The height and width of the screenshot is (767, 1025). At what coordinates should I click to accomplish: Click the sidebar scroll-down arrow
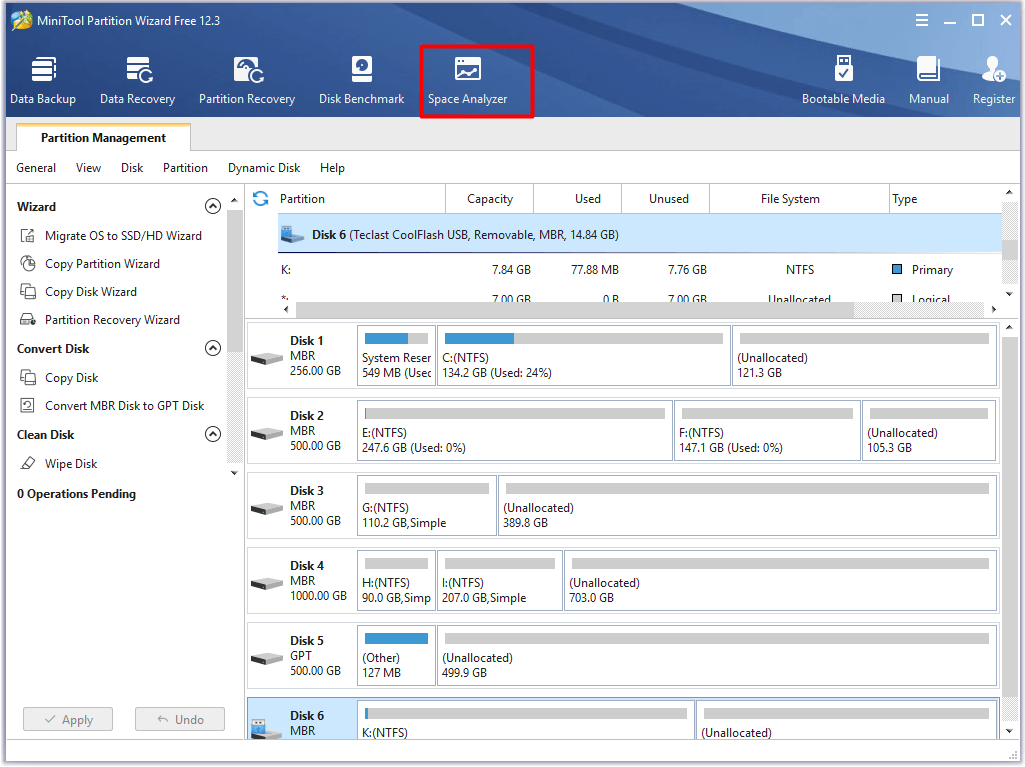(x=235, y=473)
